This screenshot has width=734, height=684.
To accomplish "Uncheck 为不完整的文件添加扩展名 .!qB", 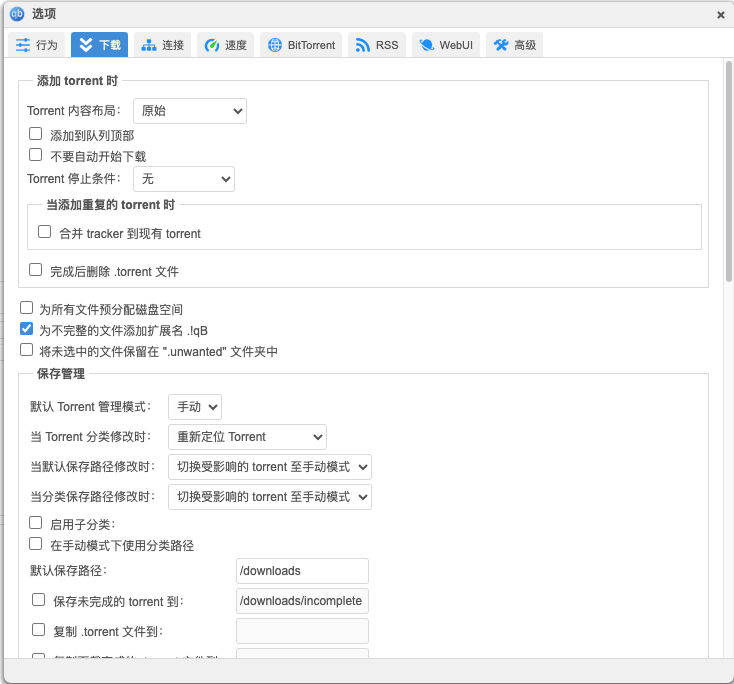I will [27, 328].
